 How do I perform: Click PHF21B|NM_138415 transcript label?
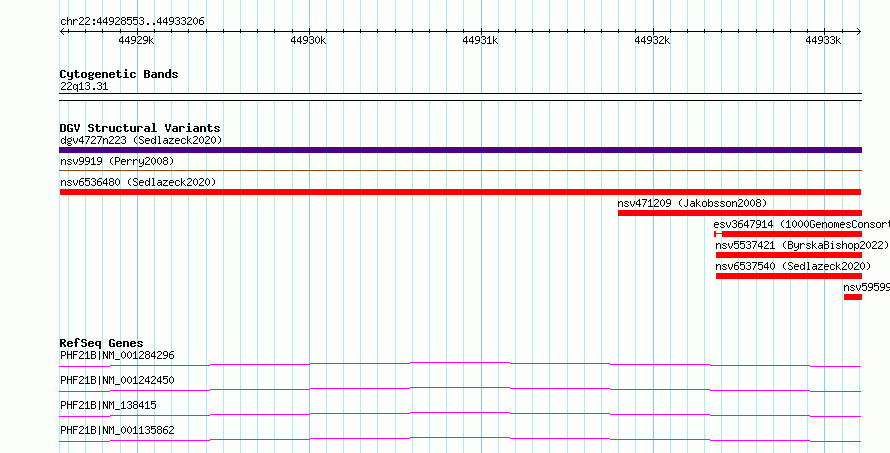(108, 405)
